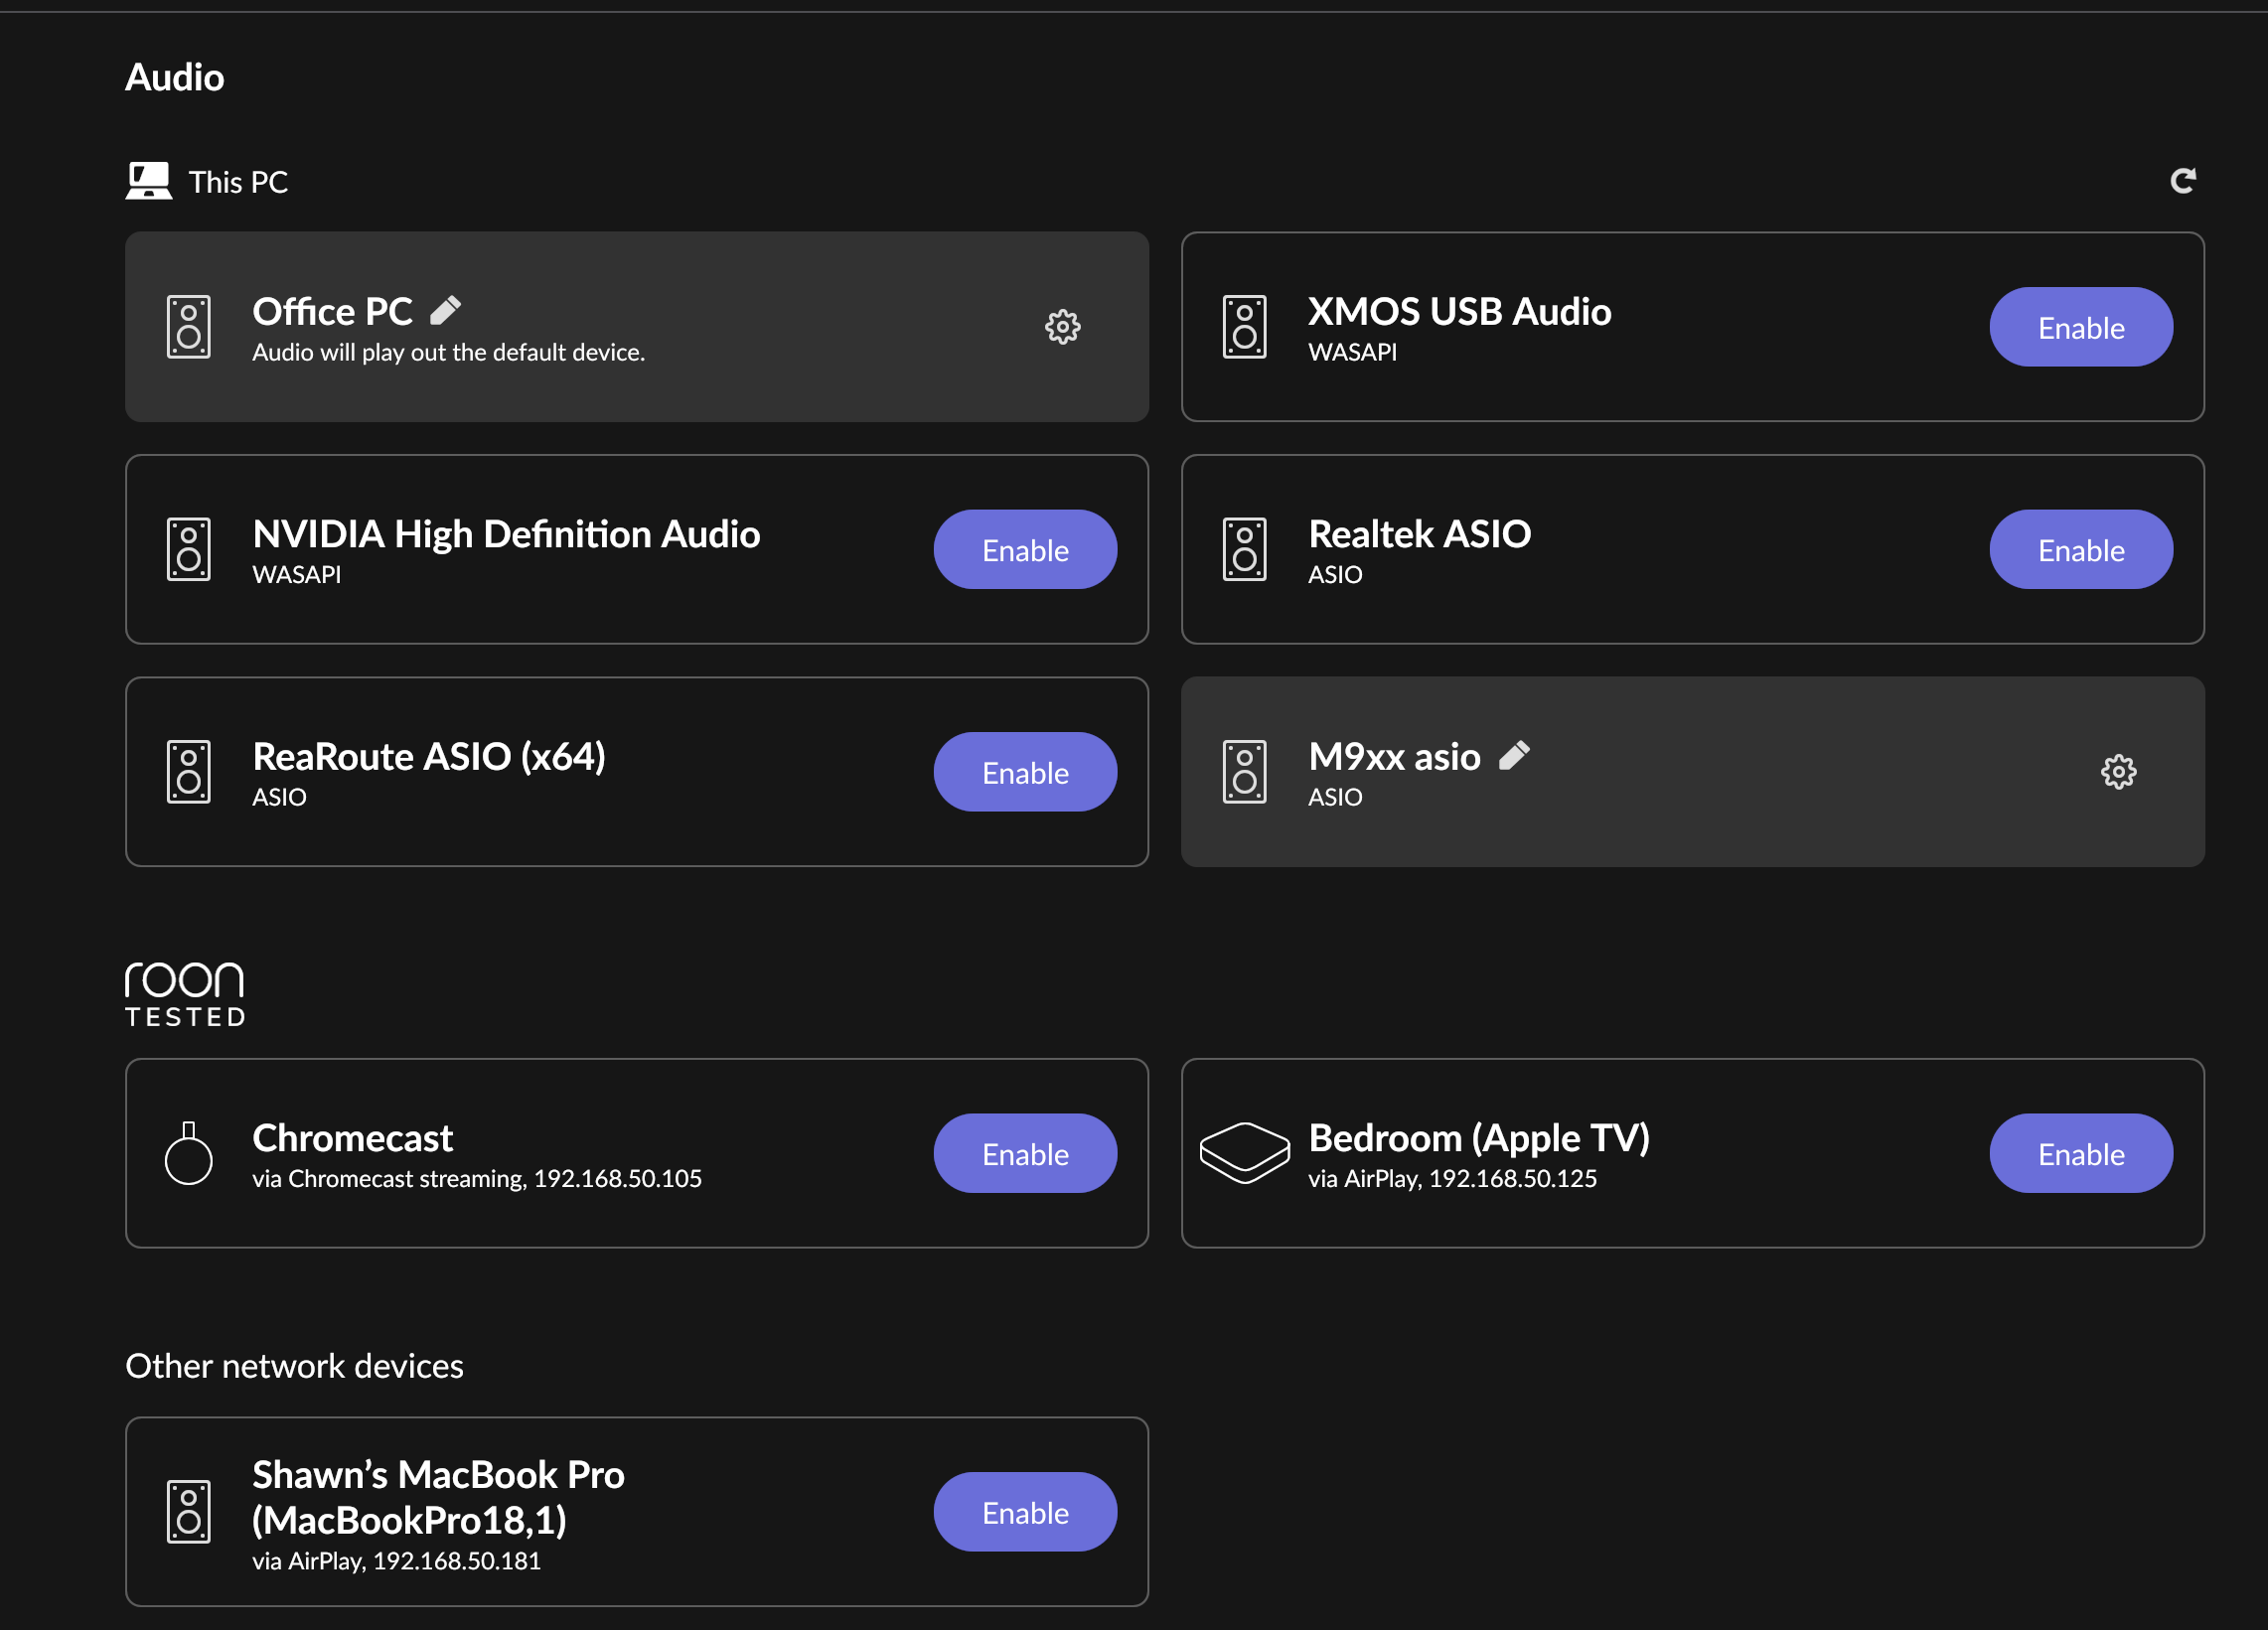Screen dimensions: 2268x1630
Task: Enable NVIDIA High Definition Audio
Action: tap(1025, 550)
